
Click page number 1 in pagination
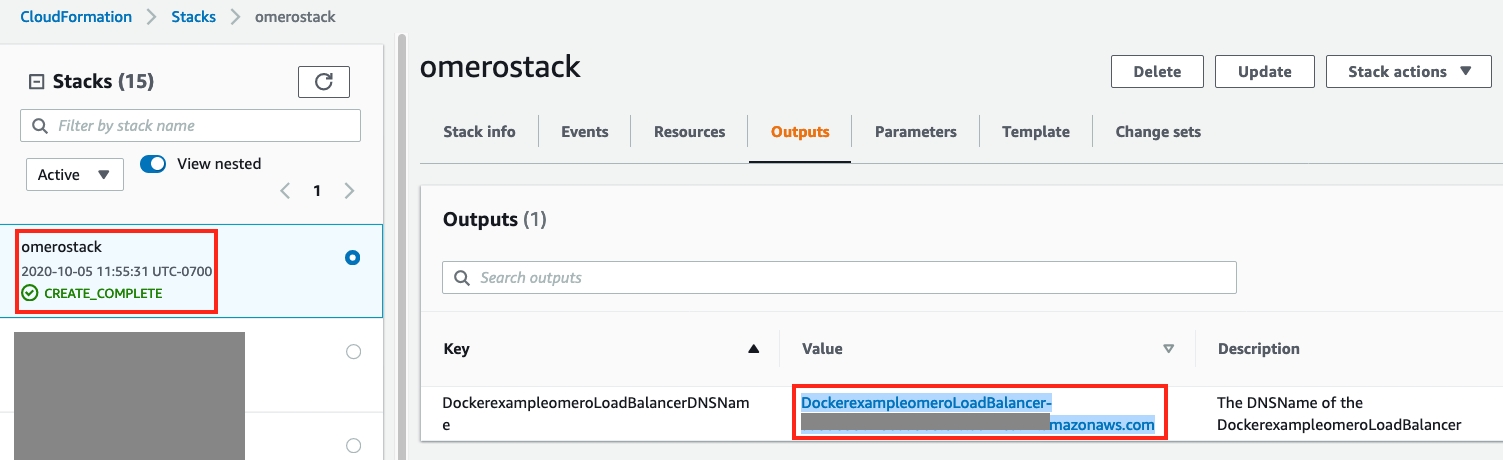pos(317,191)
